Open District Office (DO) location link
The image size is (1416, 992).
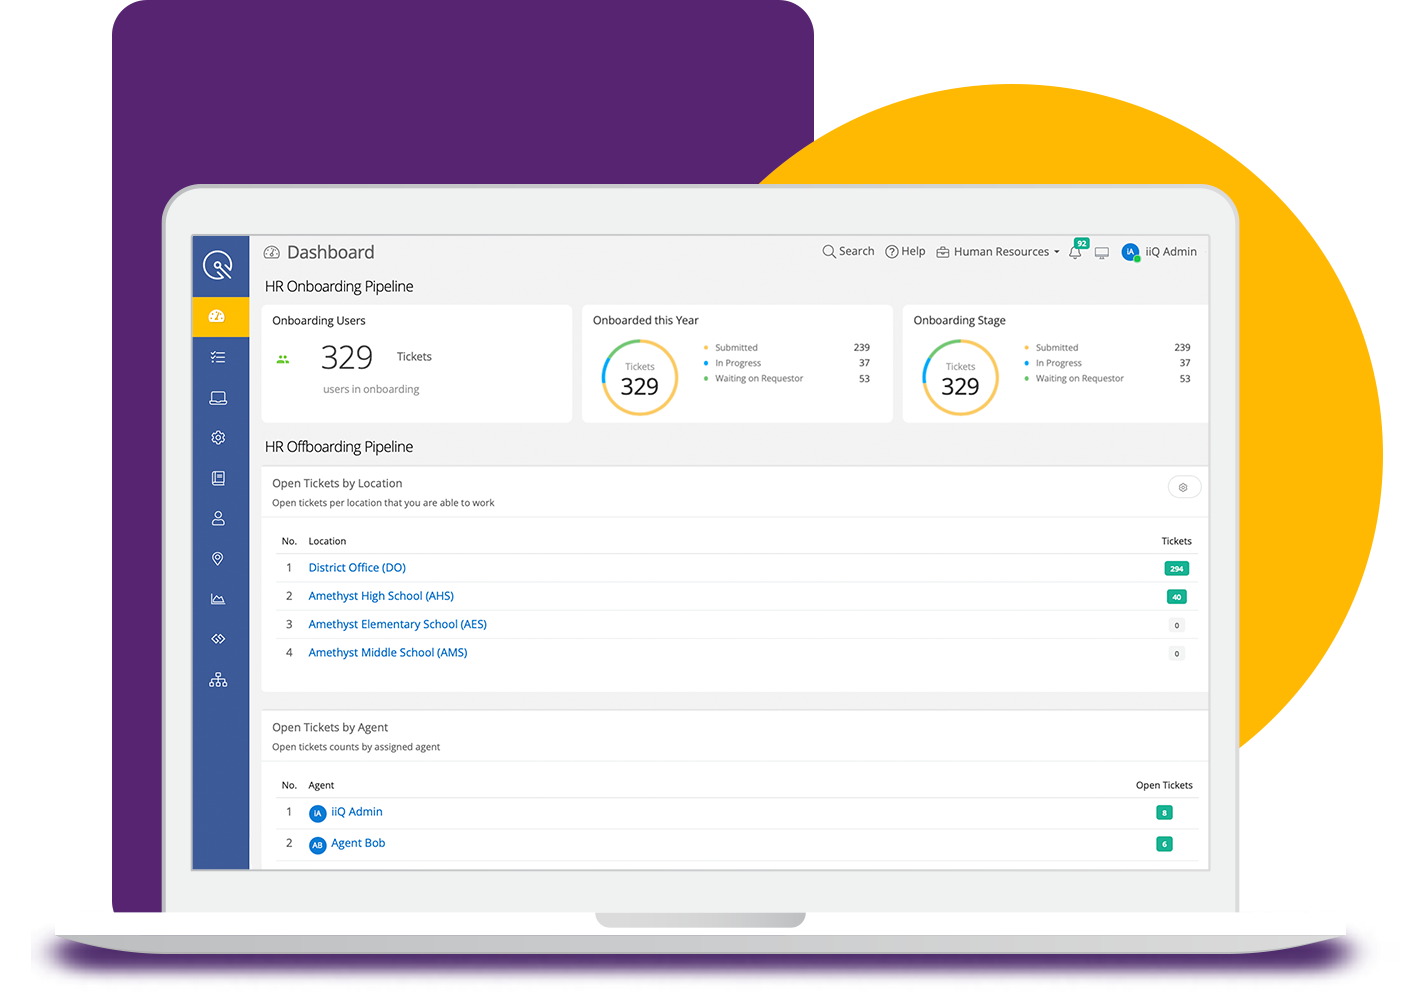tap(357, 567)
